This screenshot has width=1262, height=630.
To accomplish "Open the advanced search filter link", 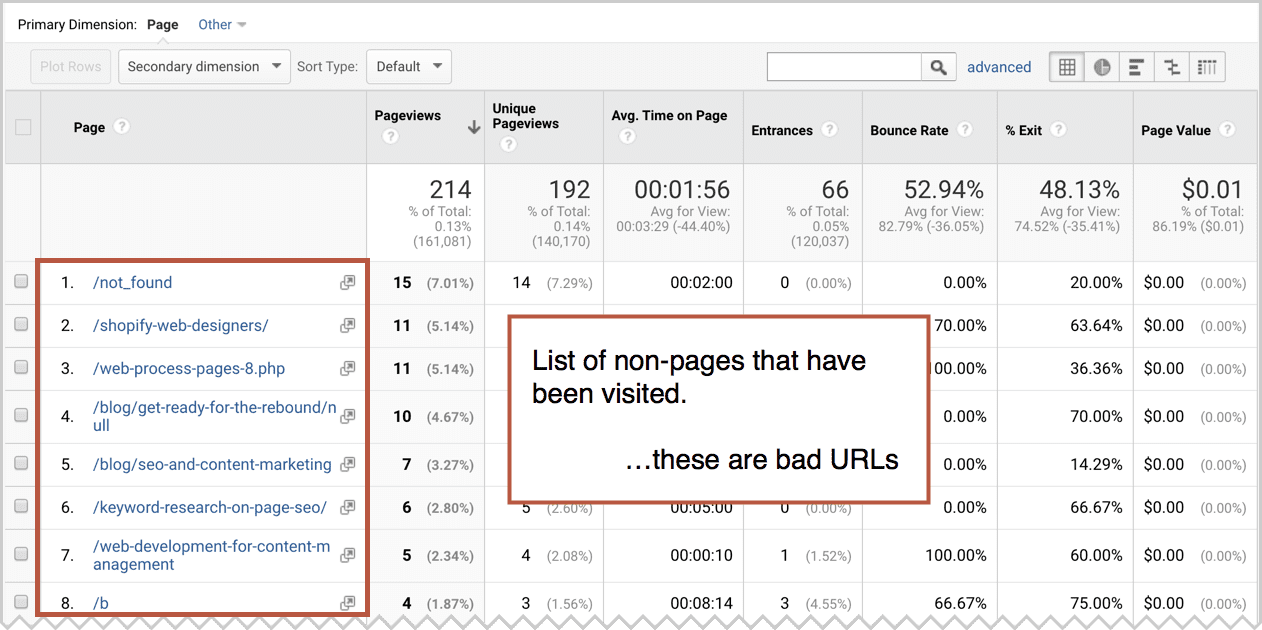I will click(999, 66).
